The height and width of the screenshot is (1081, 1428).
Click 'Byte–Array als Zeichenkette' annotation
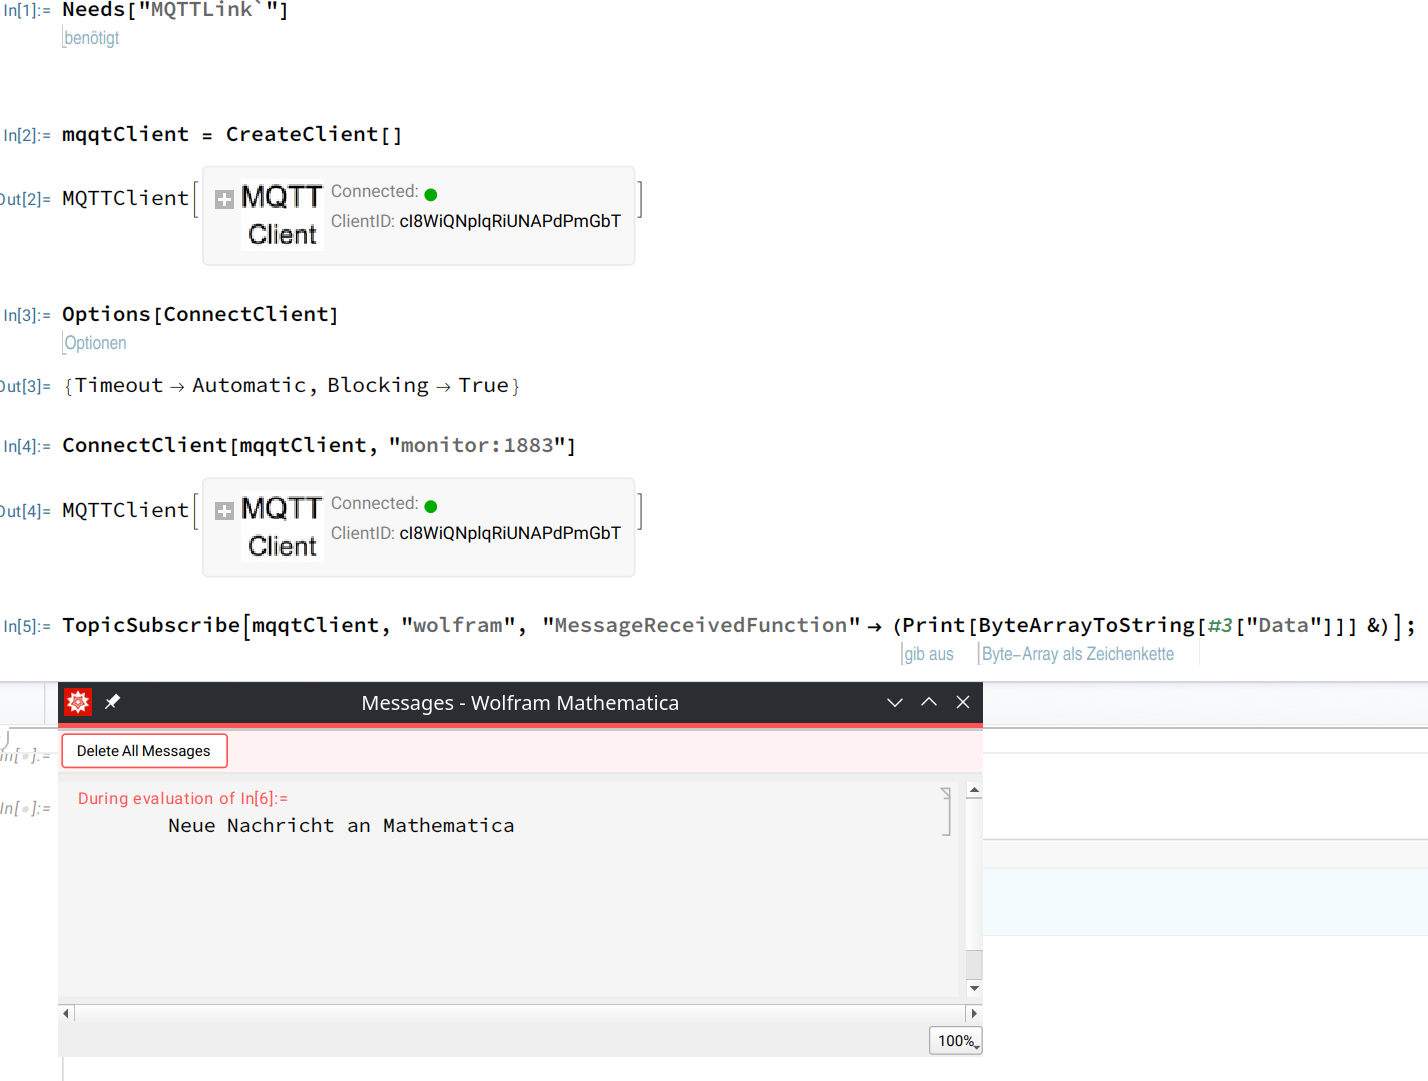1077,654
